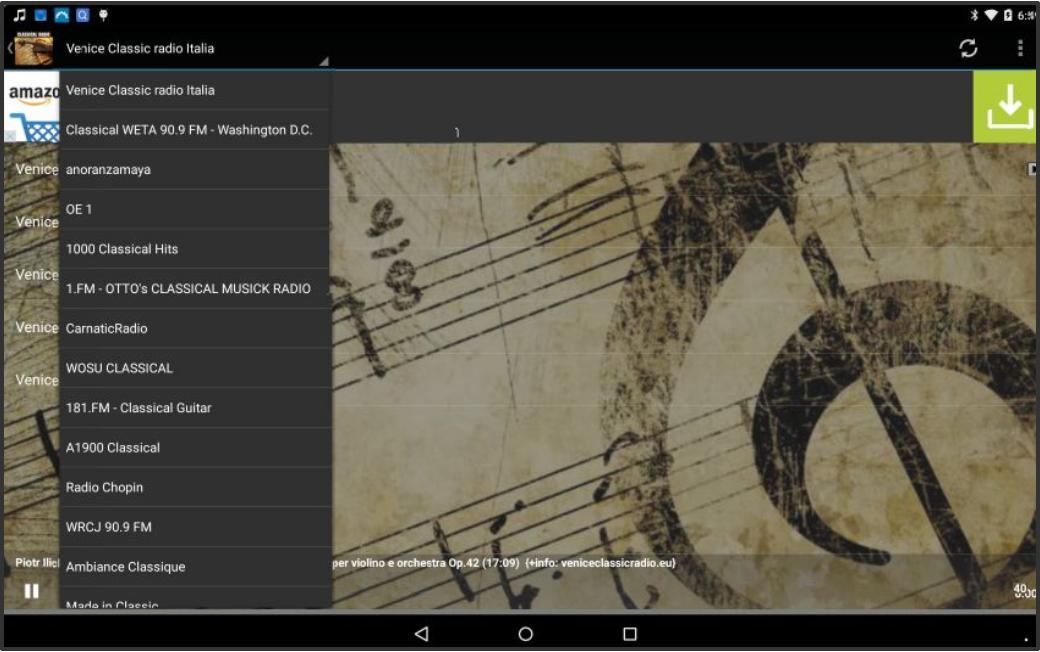Viewport: 1040px width, 652px height.
Task: Tap the blue square notification icon
Action: 40,15
